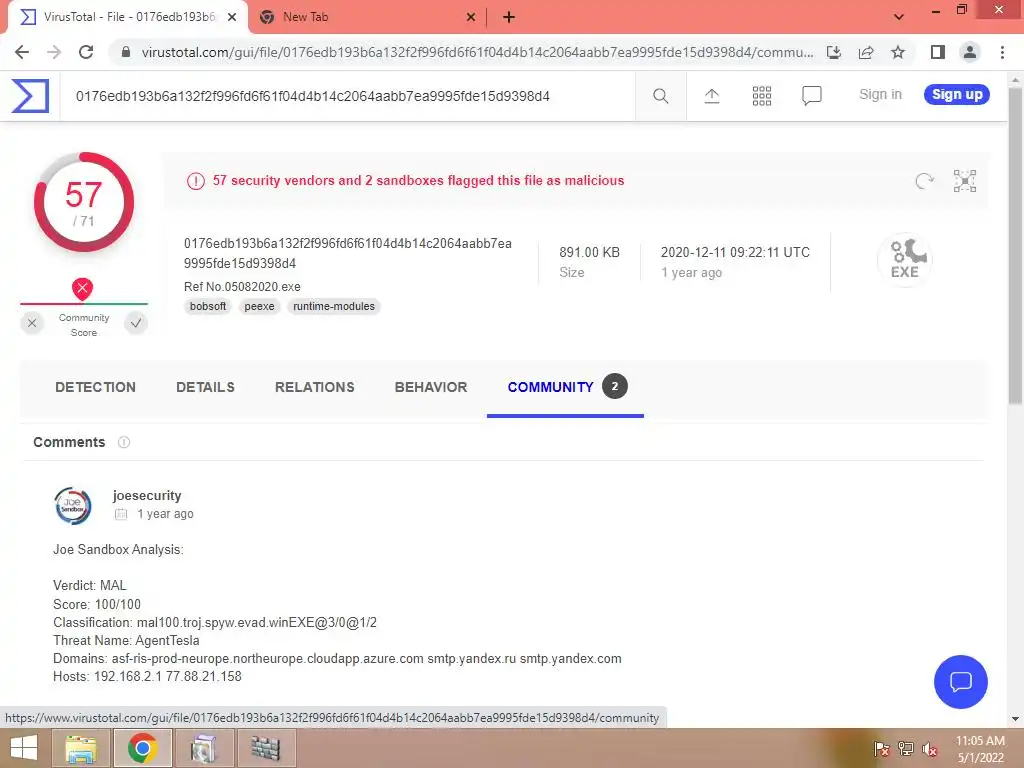
Task: Open the apps grid icon
Action: 761,96
